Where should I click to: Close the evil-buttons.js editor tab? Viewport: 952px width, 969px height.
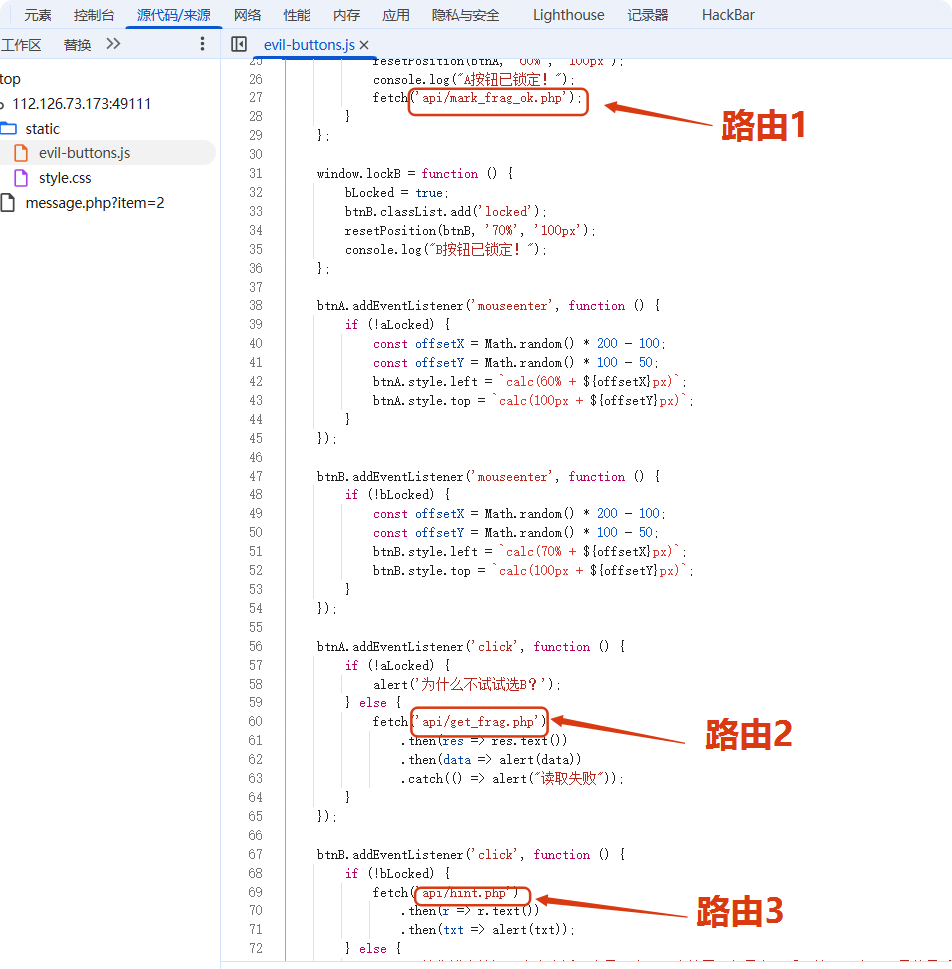[x=364, y=45]
